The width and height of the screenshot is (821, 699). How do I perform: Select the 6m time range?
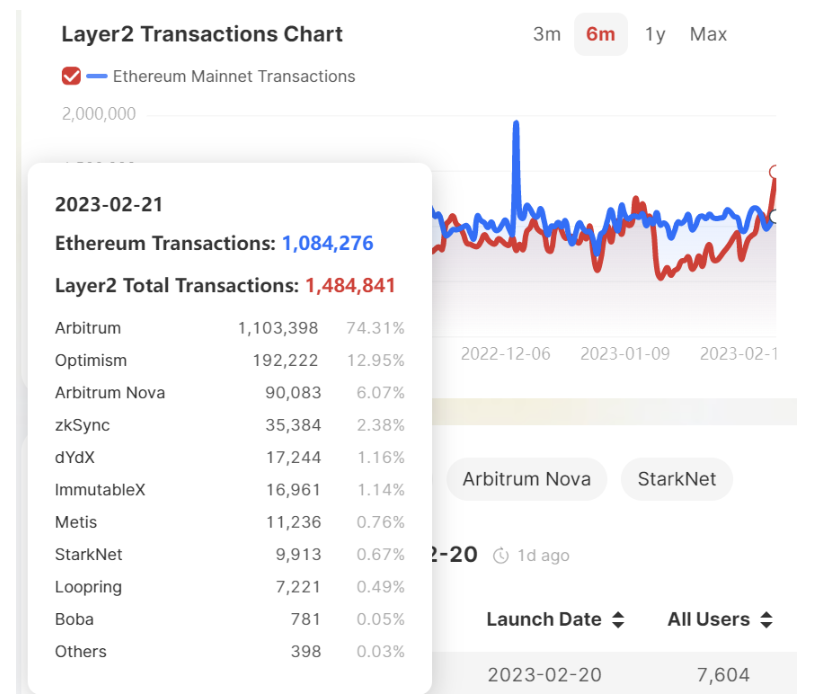(601, 35)
